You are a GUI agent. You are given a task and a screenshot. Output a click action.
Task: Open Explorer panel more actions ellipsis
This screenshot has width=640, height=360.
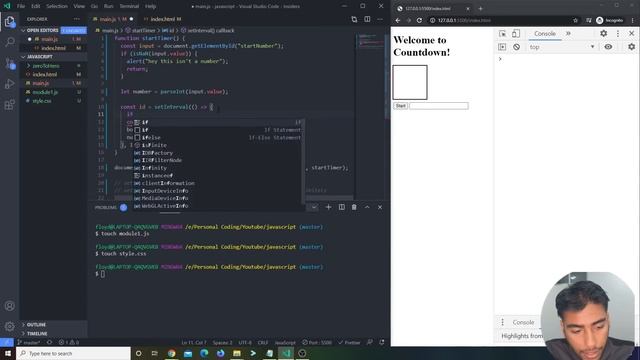(x=77, y=19)
